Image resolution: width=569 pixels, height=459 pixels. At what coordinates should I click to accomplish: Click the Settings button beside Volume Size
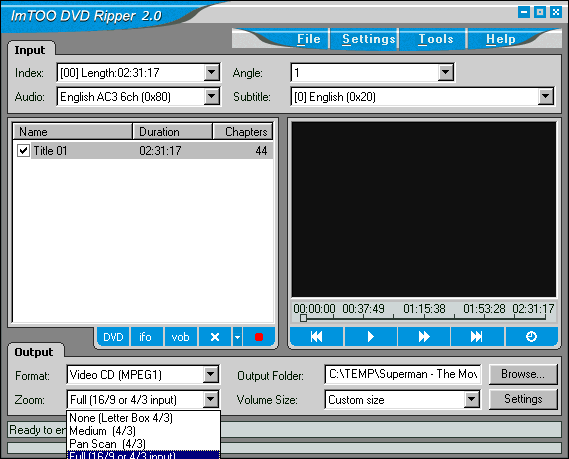[x=523, y=399]
